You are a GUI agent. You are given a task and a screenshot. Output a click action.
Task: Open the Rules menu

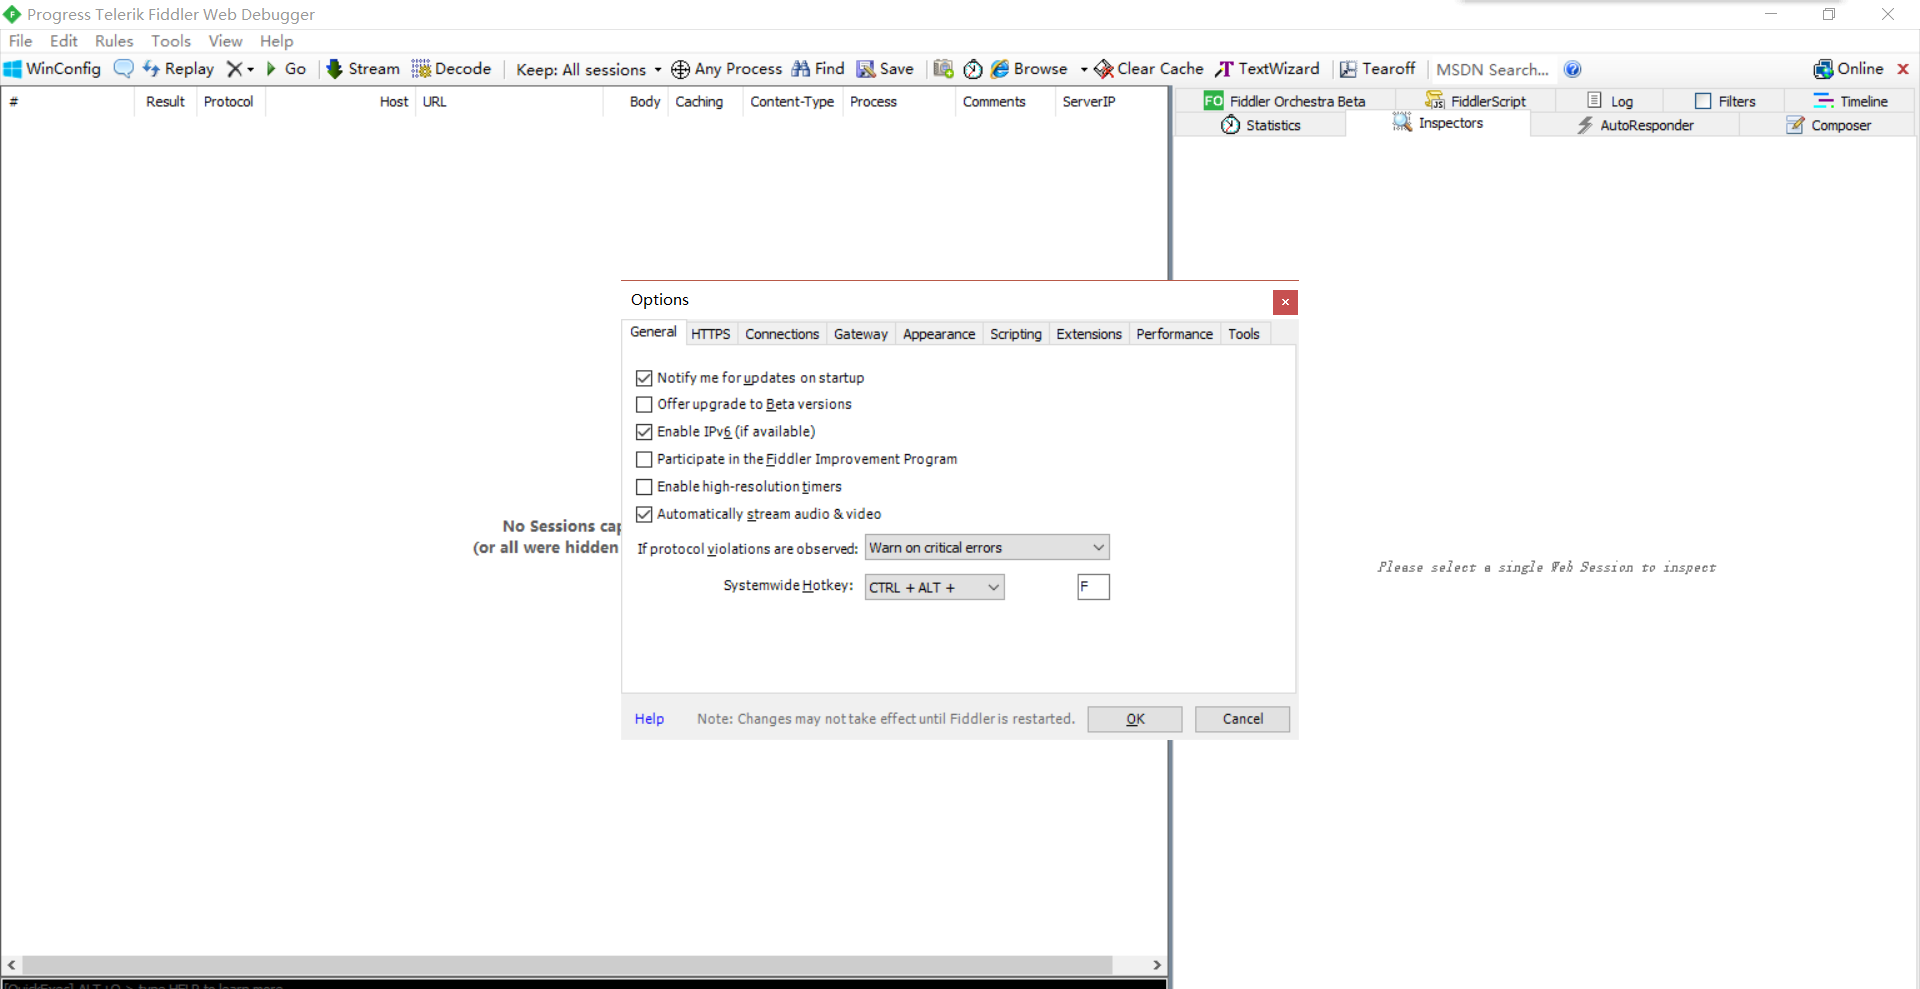click(114, 41)
